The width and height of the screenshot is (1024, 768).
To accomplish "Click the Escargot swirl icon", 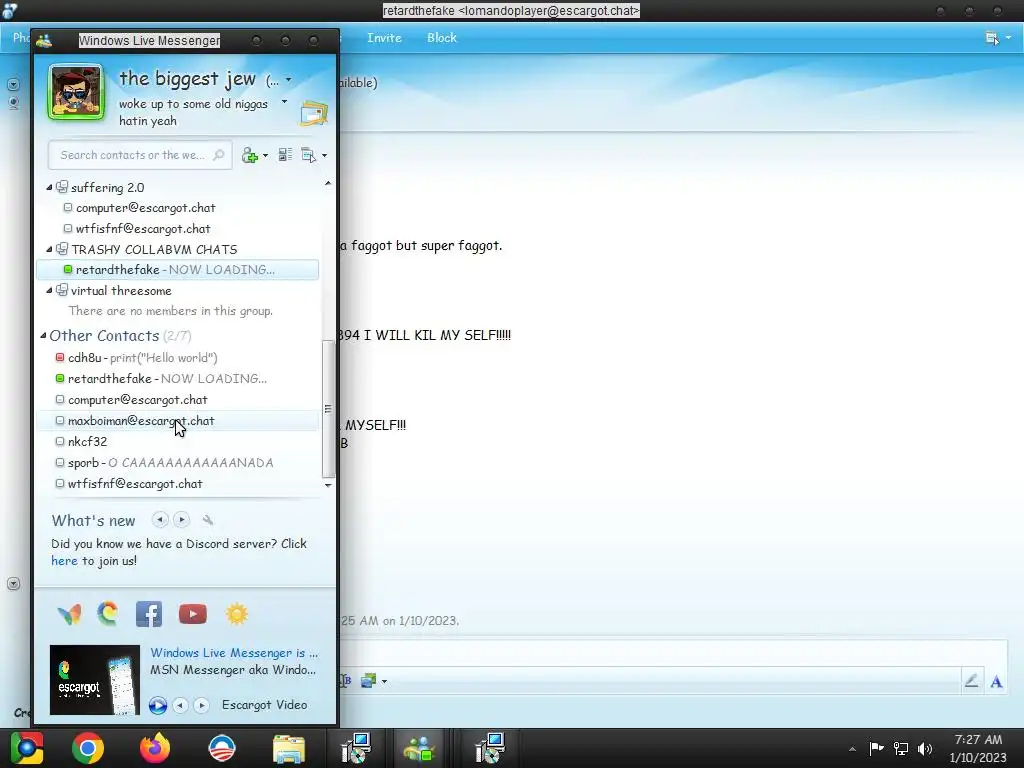I will coord(108,613).
